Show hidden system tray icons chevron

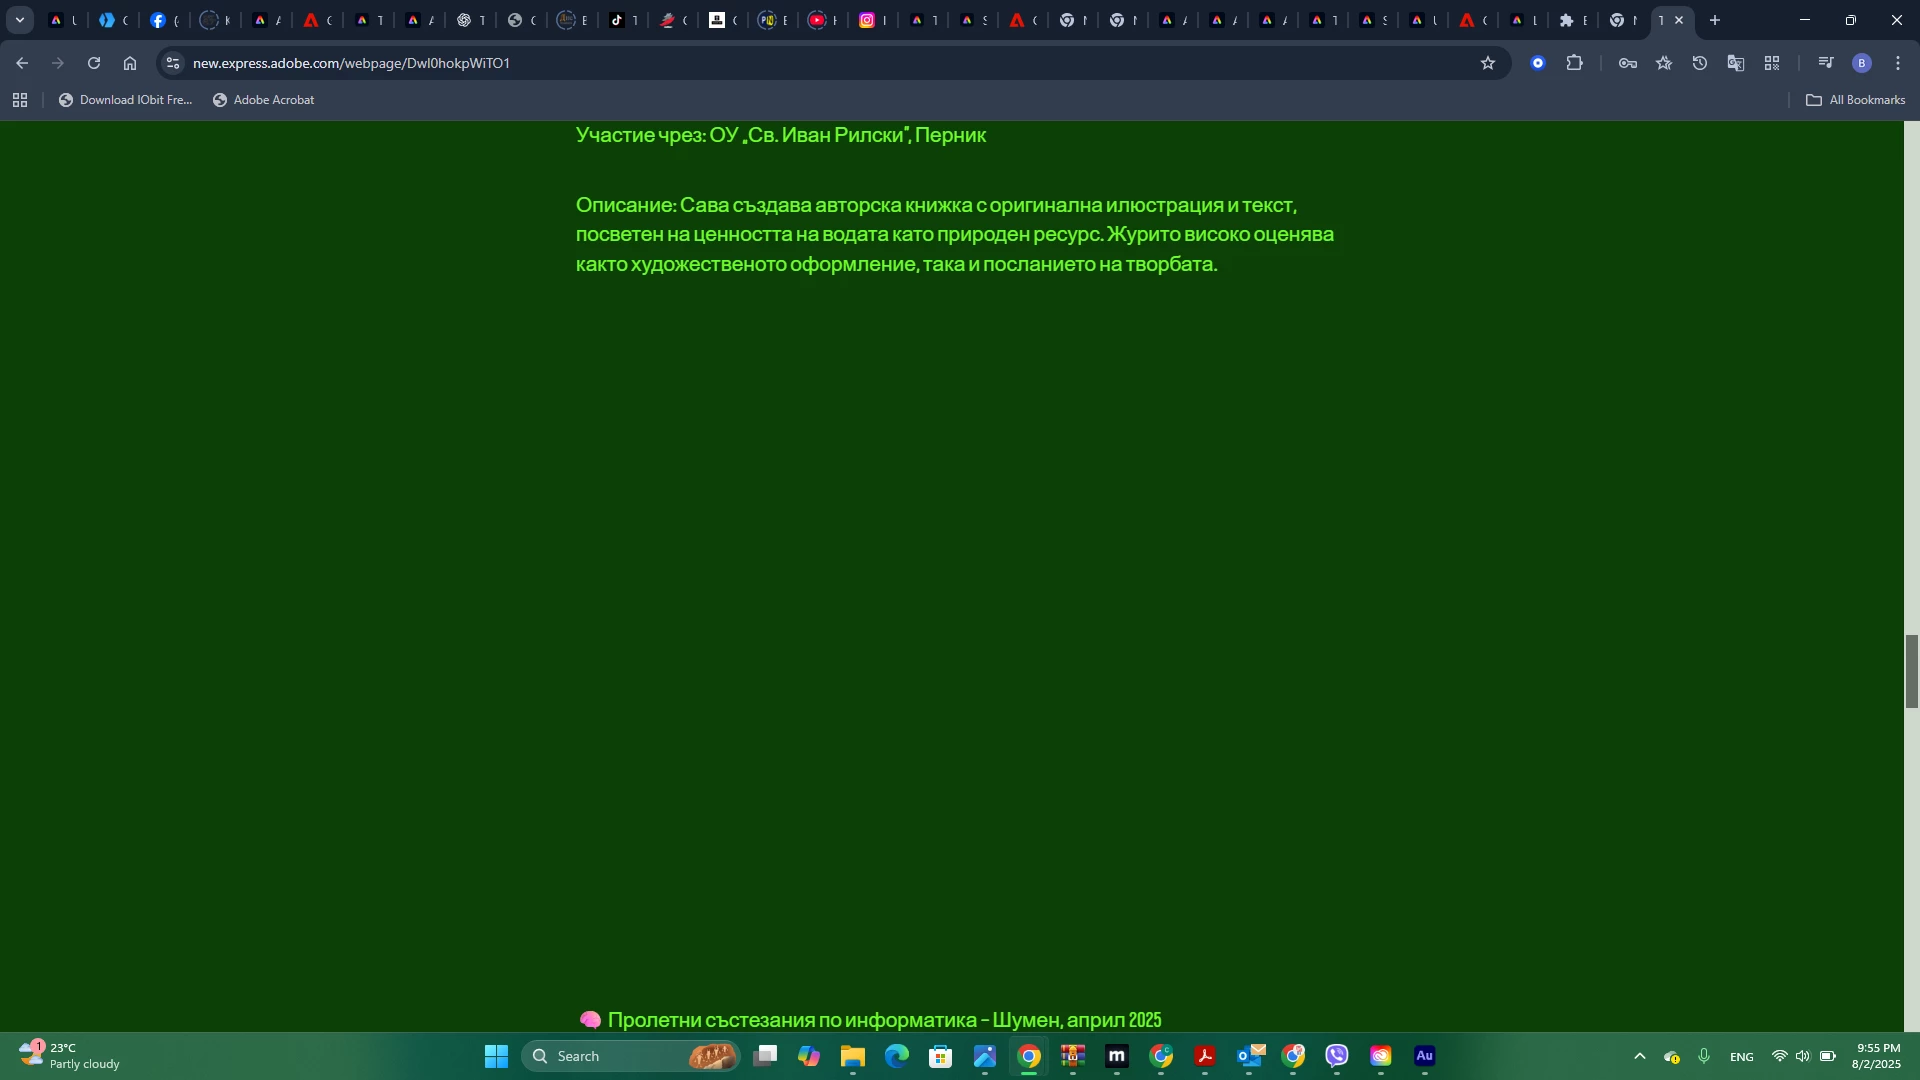[x=1639, y=1056]
